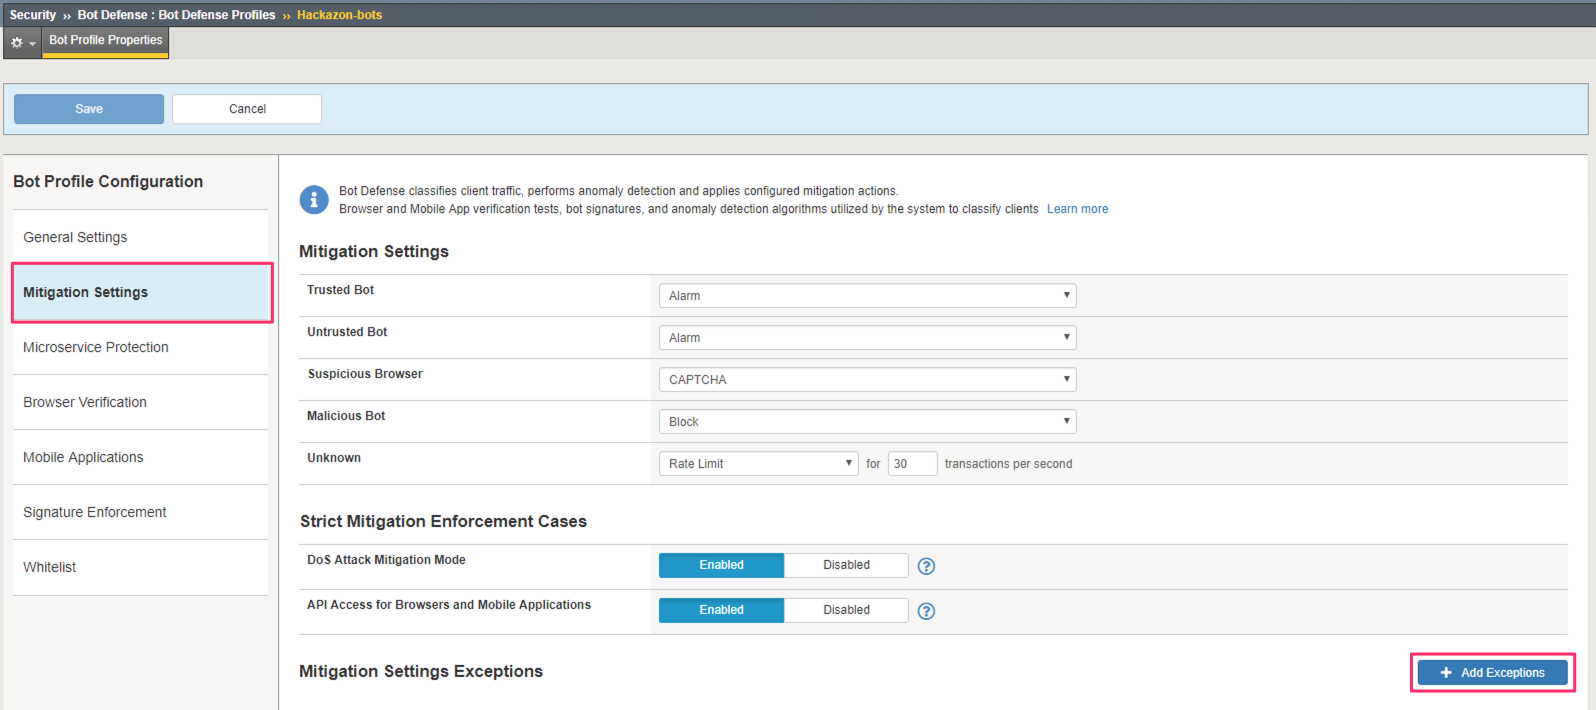Click the Cancel button
The height and width of the screenshot is (710, 1596).
tap(247, 109)
